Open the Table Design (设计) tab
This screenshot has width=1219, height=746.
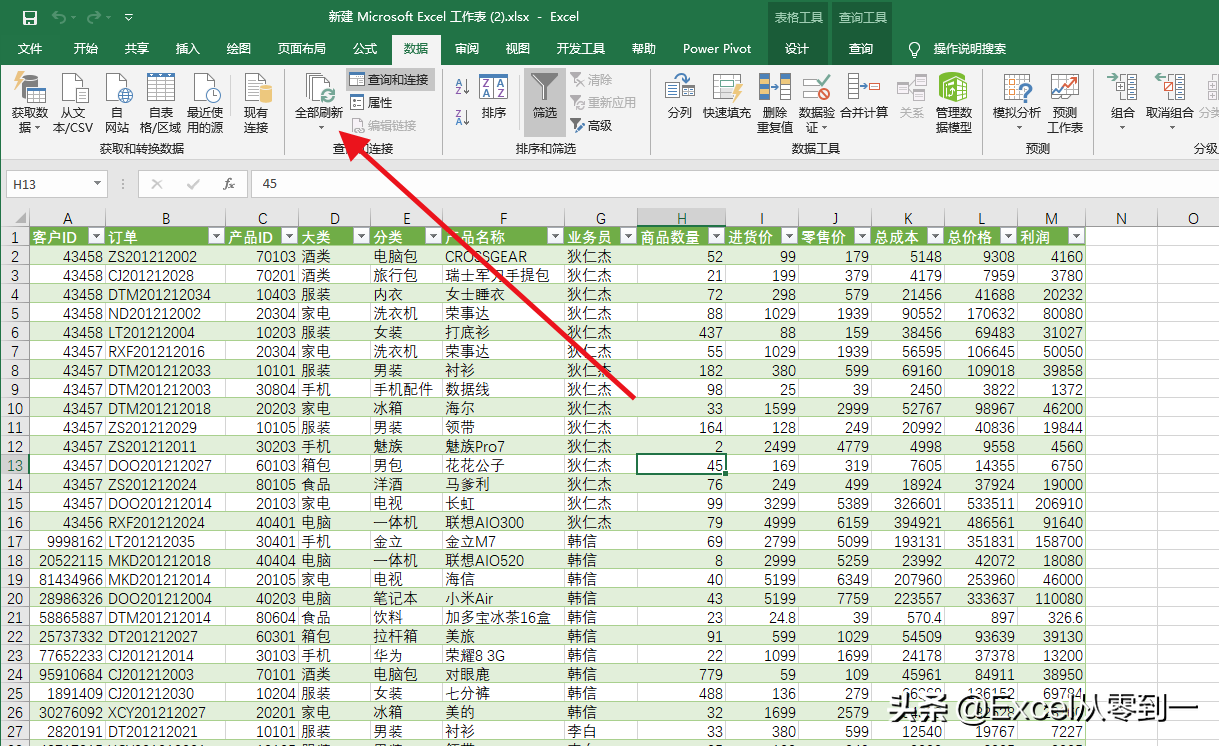pyautogui.click(x=797, y=49)
